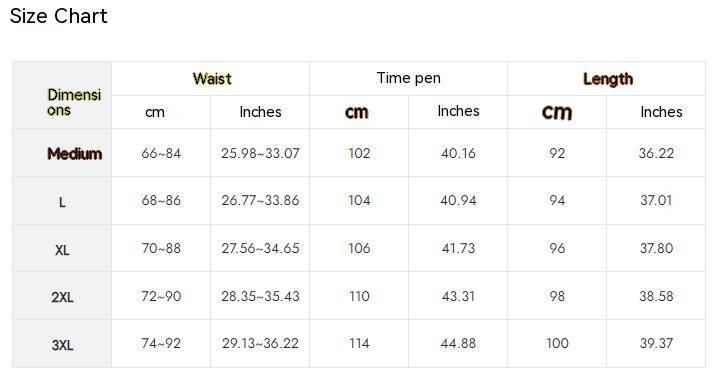Click the Time pen column header
Image resolution: width=725 pixels, height=391 pixels.
click(x=408, y=78)
